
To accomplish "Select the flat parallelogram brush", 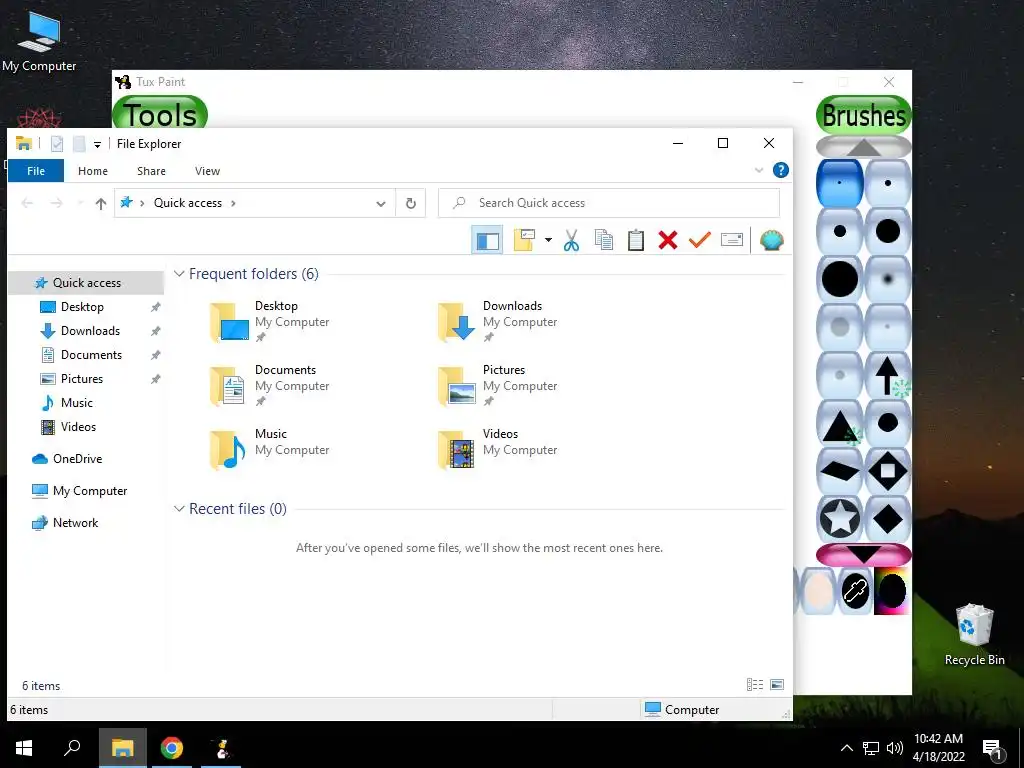I will point(840,471).
